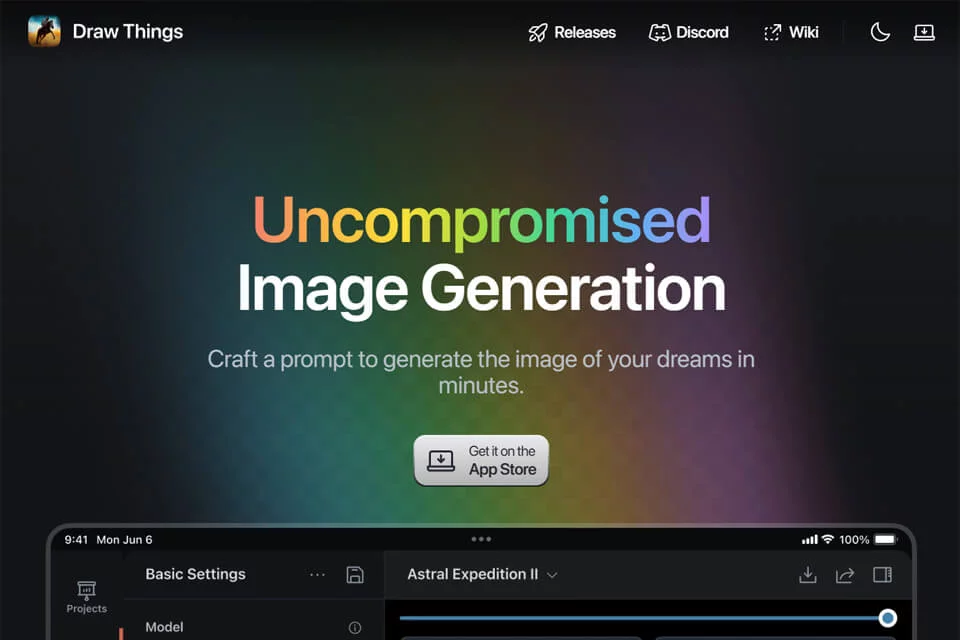Viewport: 960px width, 640px height.
Task: Click the blue slider handle
Action: click(887, 618)
